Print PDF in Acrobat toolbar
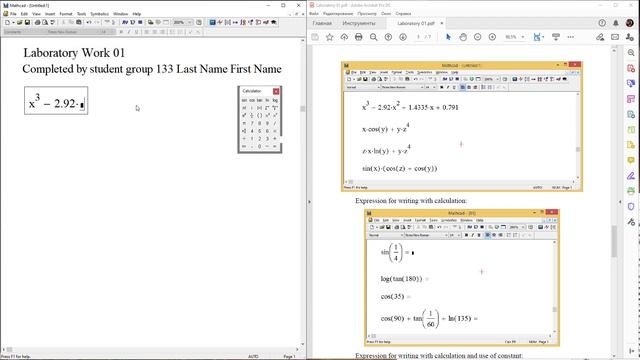This screenshot has height=360, width=640. tap(358, 37)
